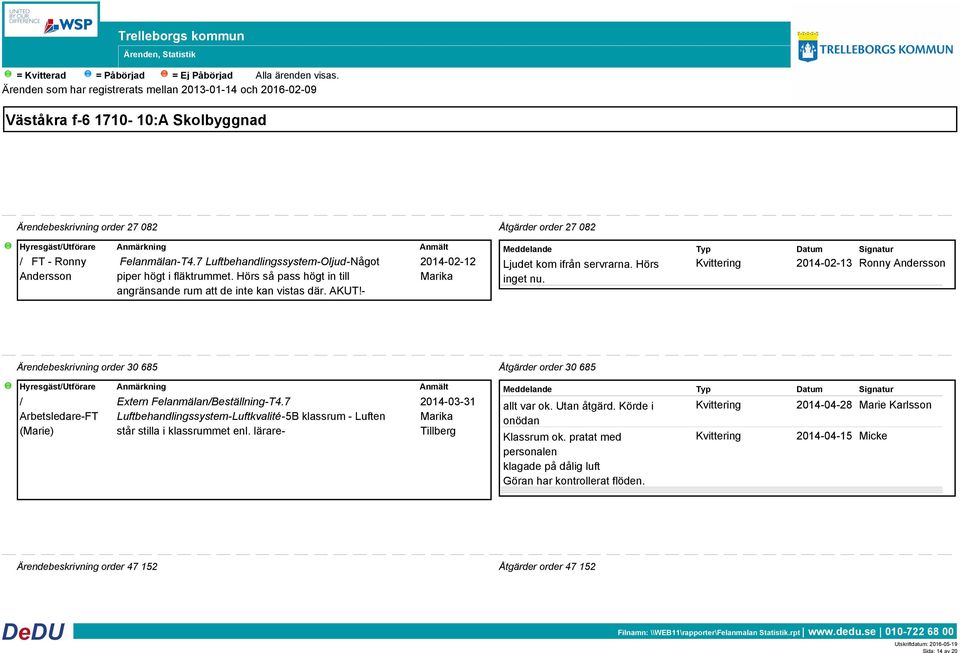Select the action date 2014-04-15
960x653 pixels.
[824, 436]
